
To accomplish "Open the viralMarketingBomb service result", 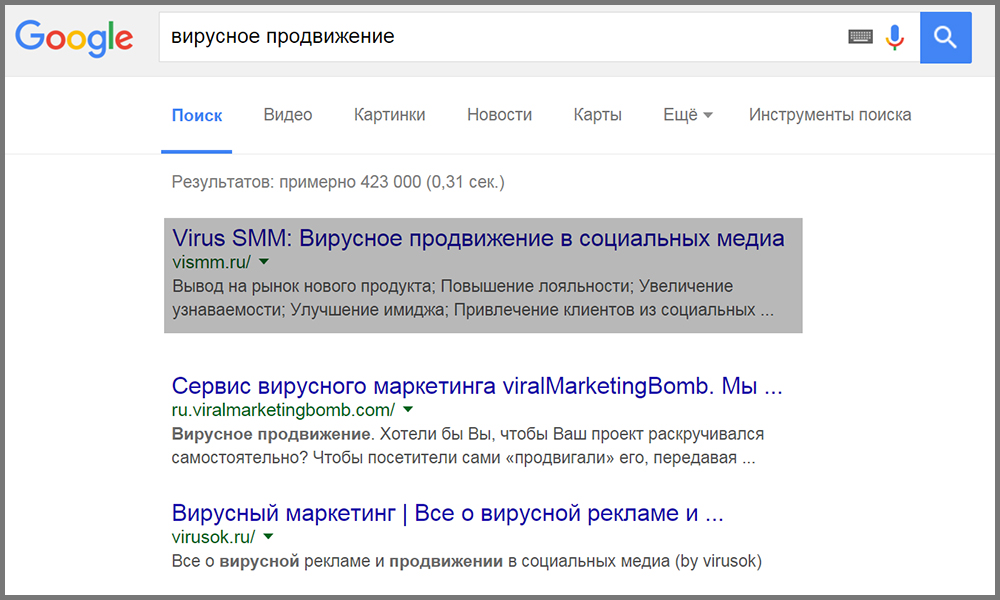I will point(477,386).
